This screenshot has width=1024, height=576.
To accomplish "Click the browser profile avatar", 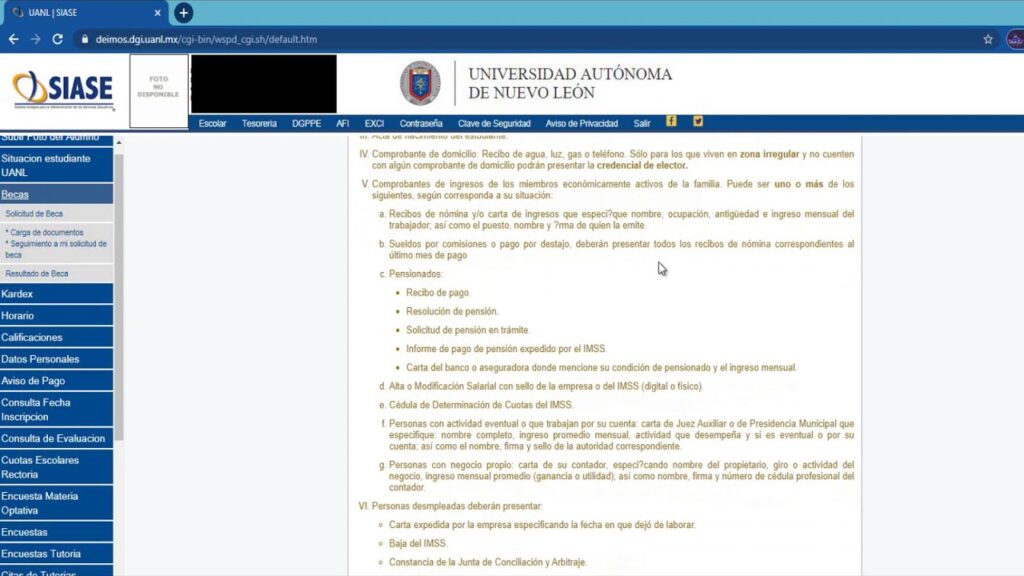I will [x=1015, y=39].
